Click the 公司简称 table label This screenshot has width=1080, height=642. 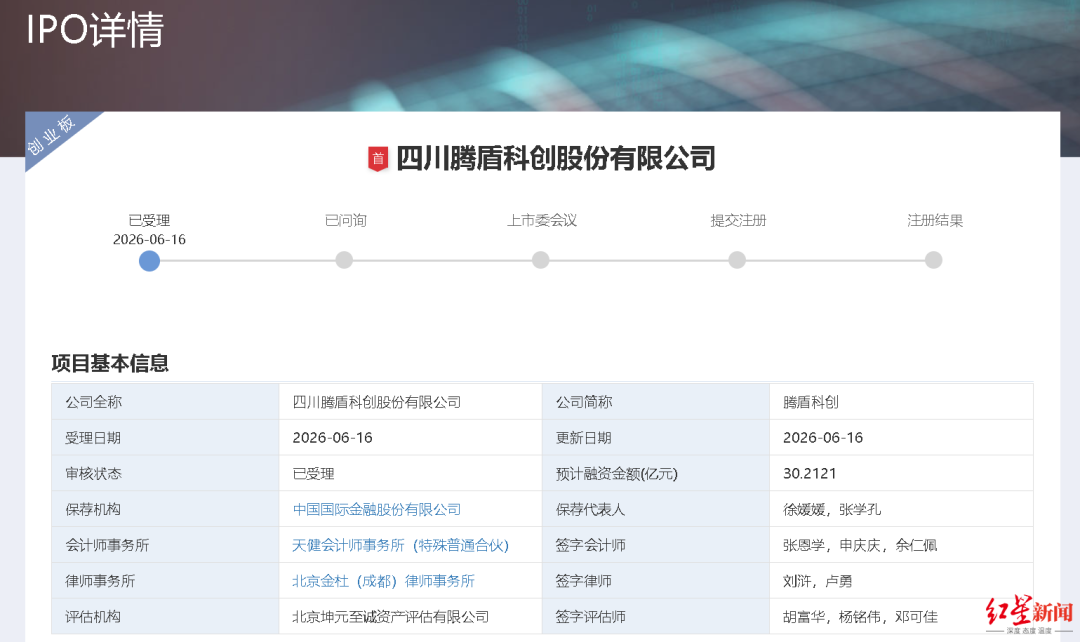click(x=584, y=402)
